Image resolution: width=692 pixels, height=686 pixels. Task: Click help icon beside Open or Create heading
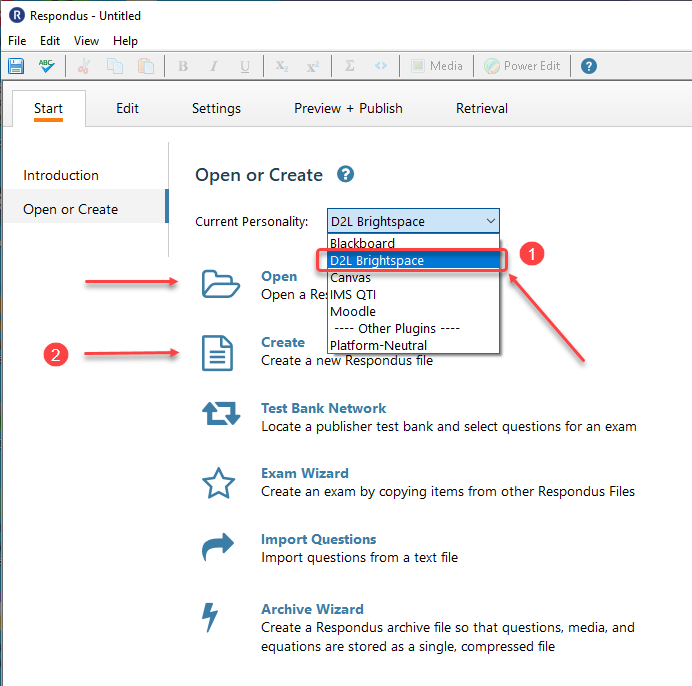pyautogui.click(x=346, y=174)
